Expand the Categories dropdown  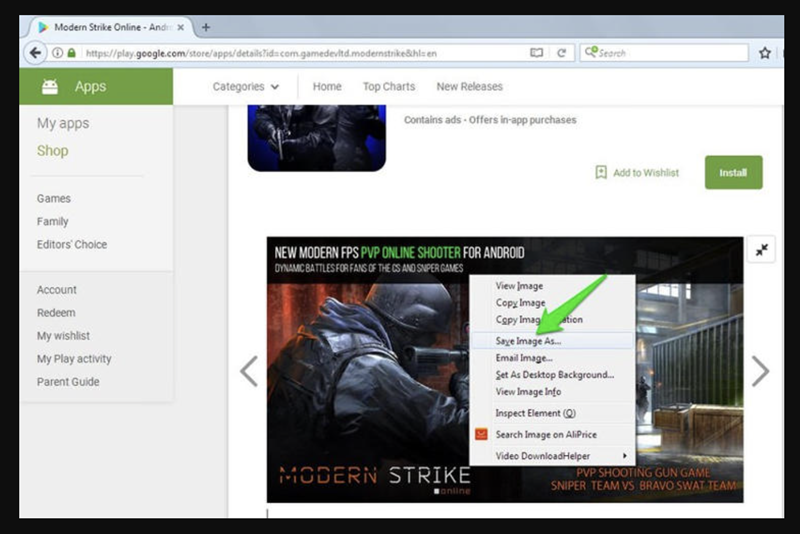tap(246, 87)
